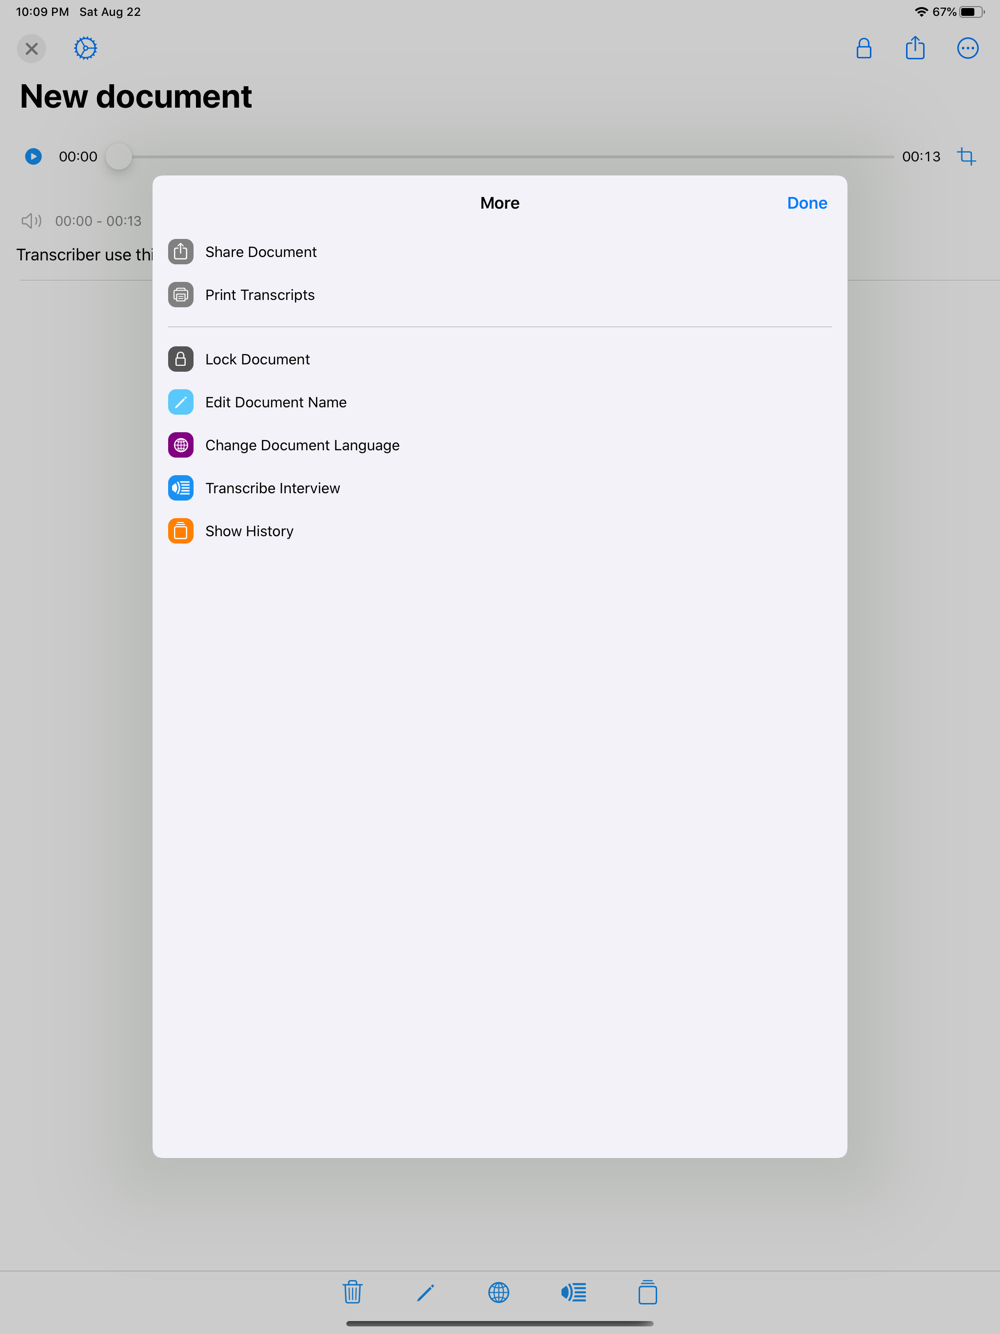Click the 00:13 duration label
Viewport: 1000px width, 1334px height.
pos(921,157)
